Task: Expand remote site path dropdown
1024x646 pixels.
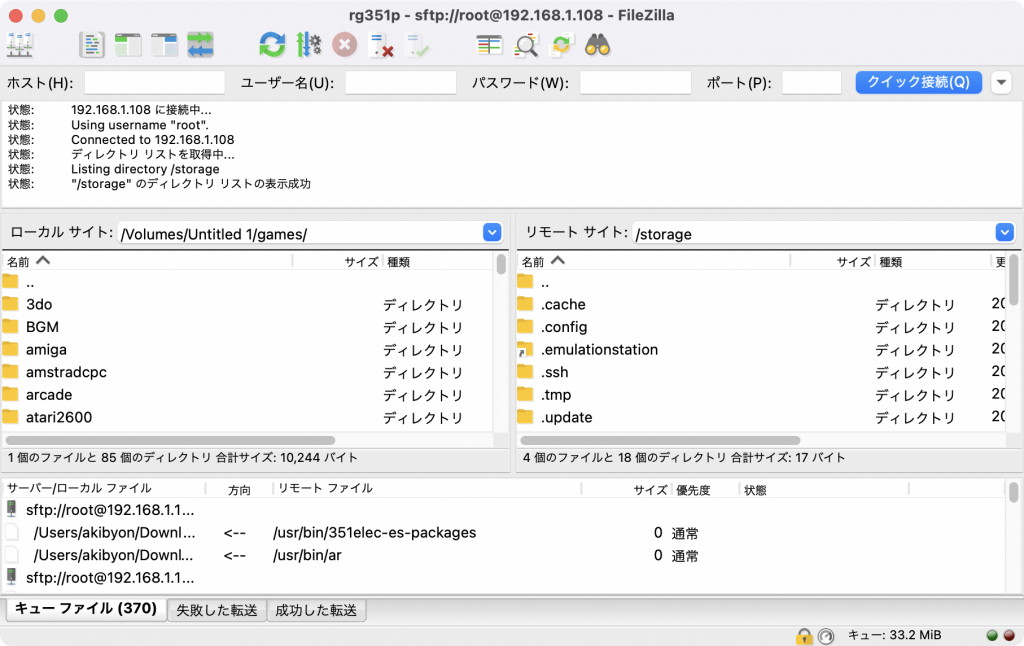Action: pos(1004,233)
